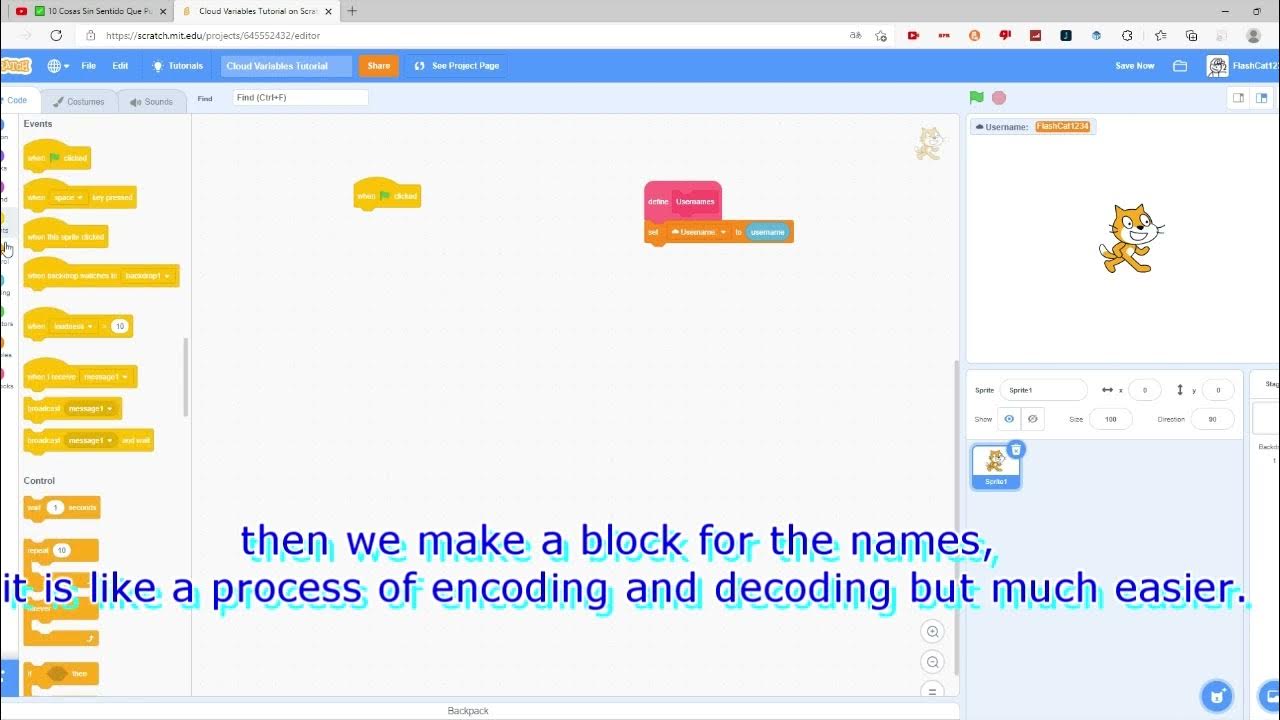
Task: Hide the sprite with crossed-eye button
Action: coord(1033,419)
